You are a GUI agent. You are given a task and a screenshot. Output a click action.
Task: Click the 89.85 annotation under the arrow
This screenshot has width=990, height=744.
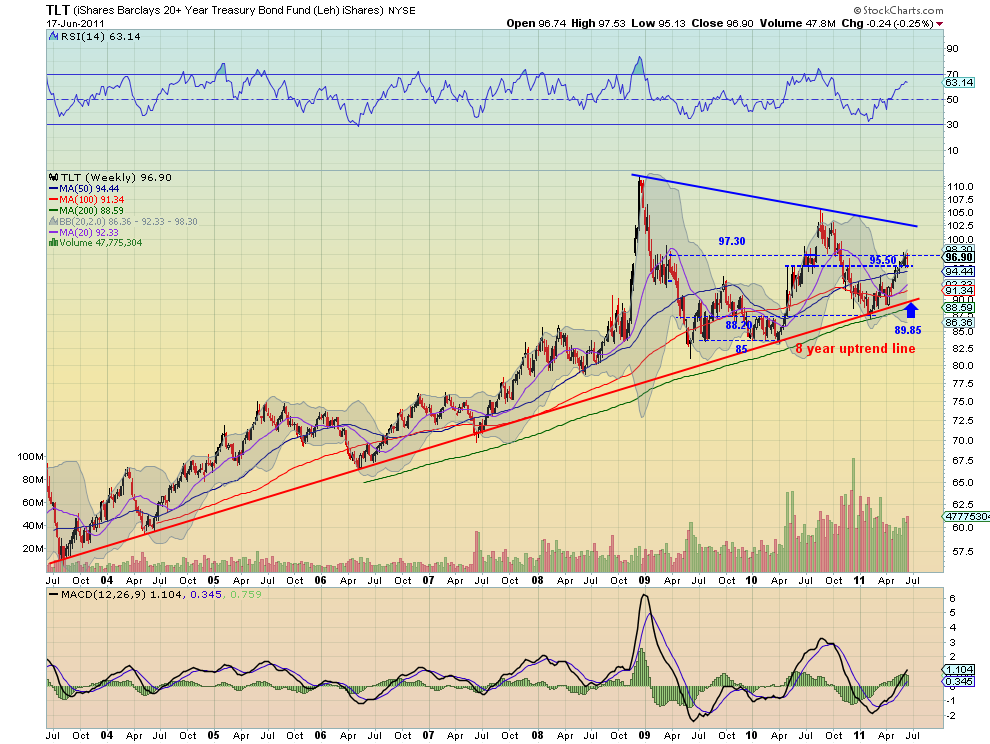908,330
